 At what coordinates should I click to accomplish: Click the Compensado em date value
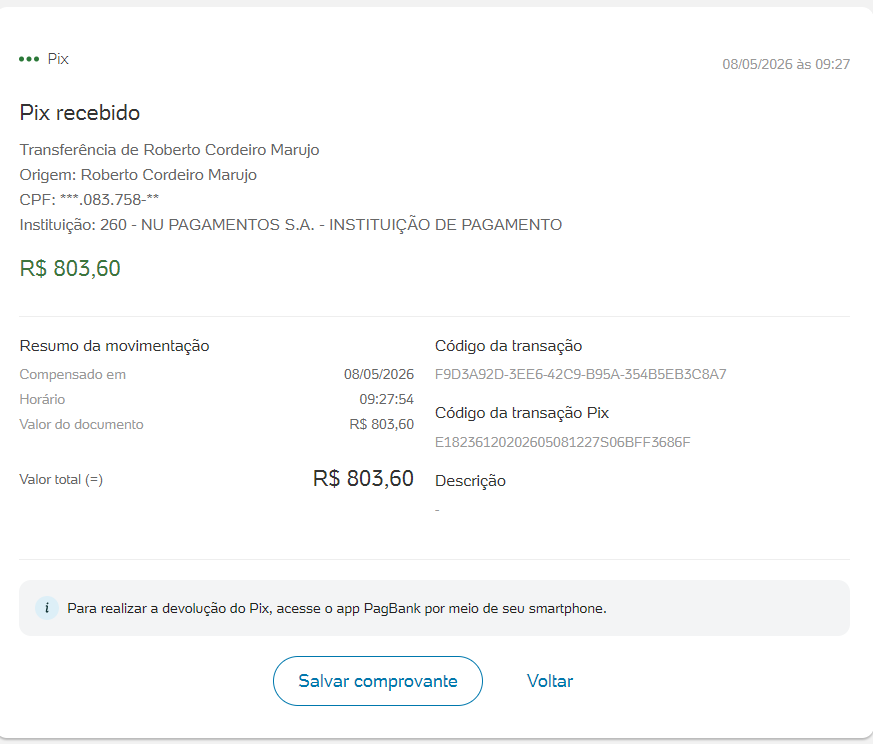coord(379,374)
